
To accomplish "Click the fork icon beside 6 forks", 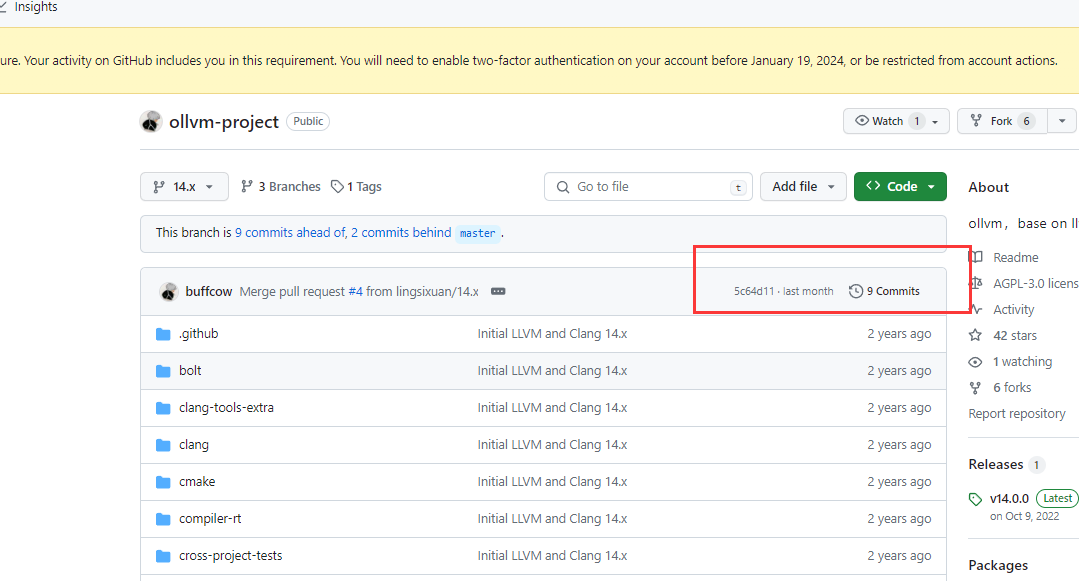I will pyautogui.click(x=975, y=388).
